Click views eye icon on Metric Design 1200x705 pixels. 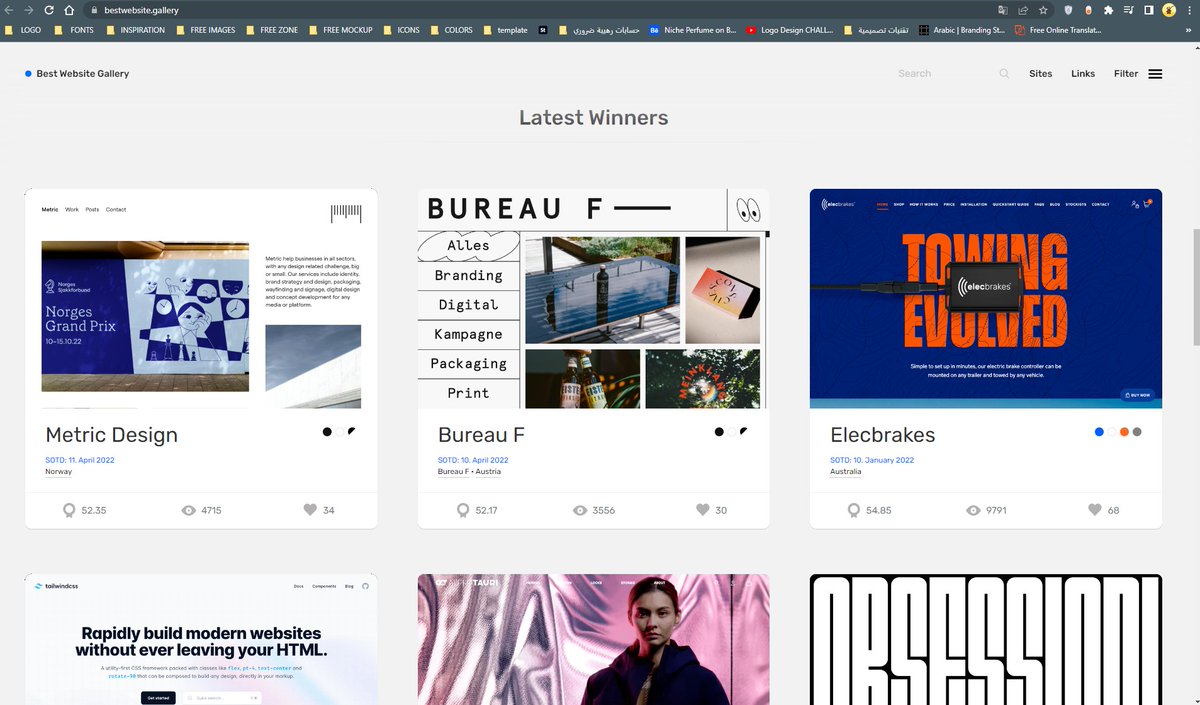[x=188, y=510]
